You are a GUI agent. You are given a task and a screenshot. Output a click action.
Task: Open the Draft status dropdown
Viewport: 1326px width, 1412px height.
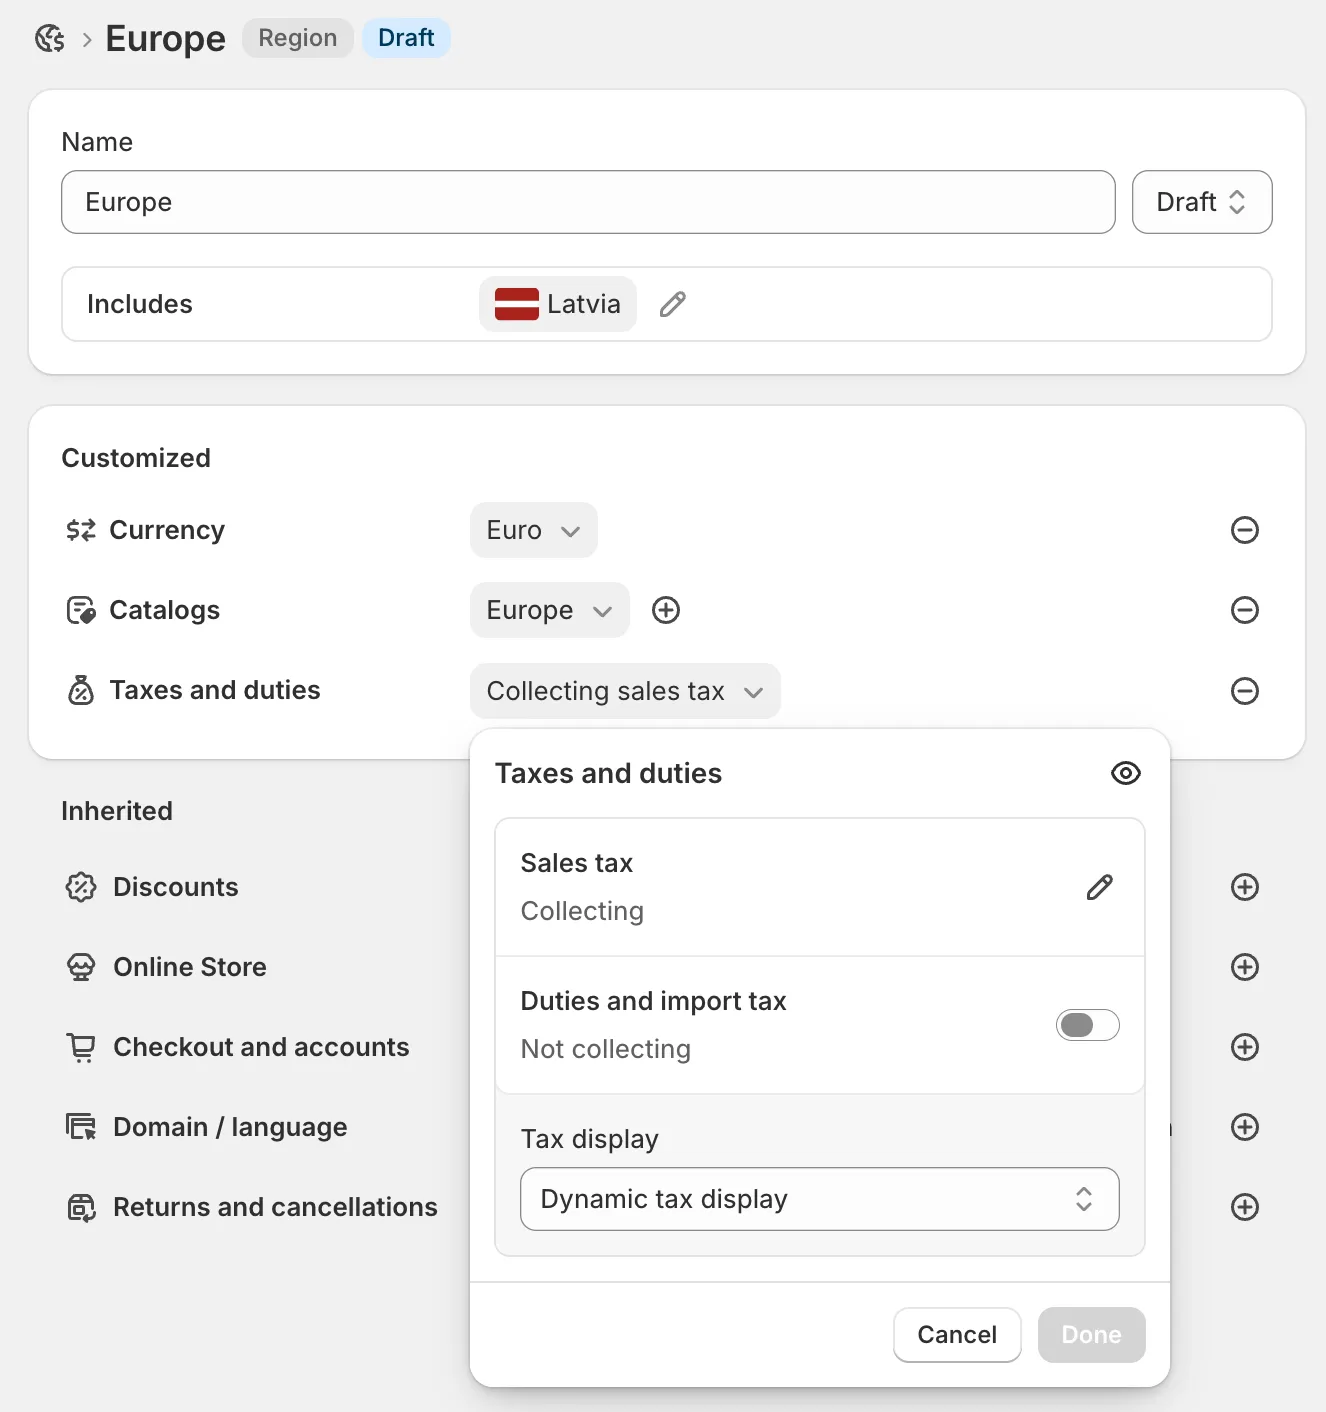click(1202, 202)
